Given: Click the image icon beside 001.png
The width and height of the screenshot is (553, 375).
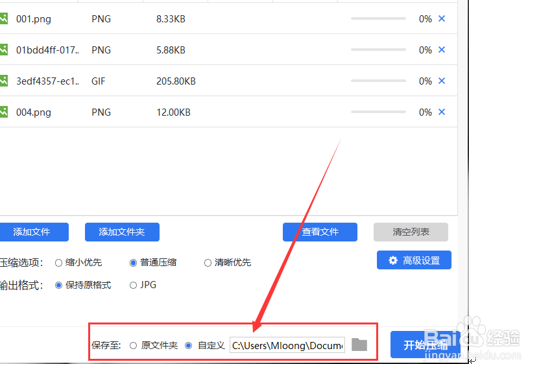Looking at the screenshot, I should tap(4, 18).
